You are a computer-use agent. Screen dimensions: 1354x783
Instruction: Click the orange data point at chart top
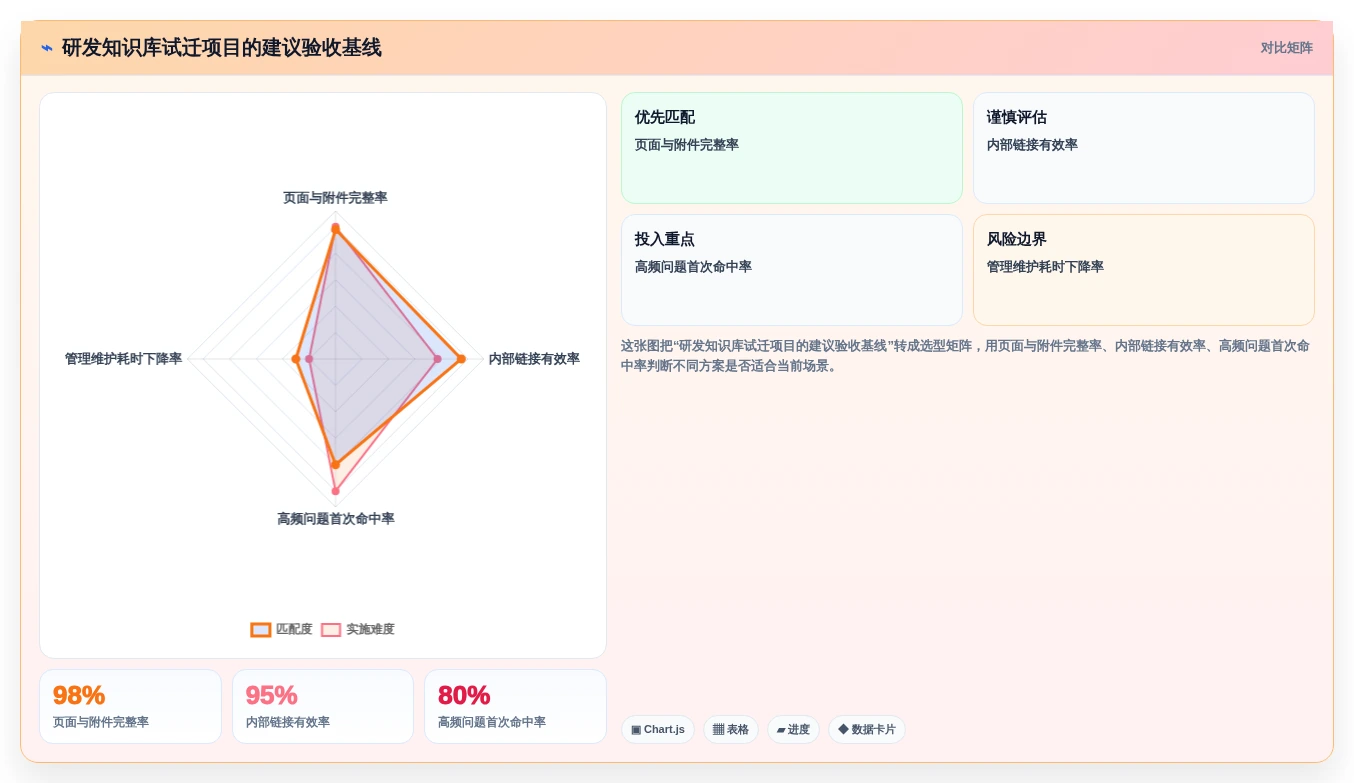tap(335, 228)
